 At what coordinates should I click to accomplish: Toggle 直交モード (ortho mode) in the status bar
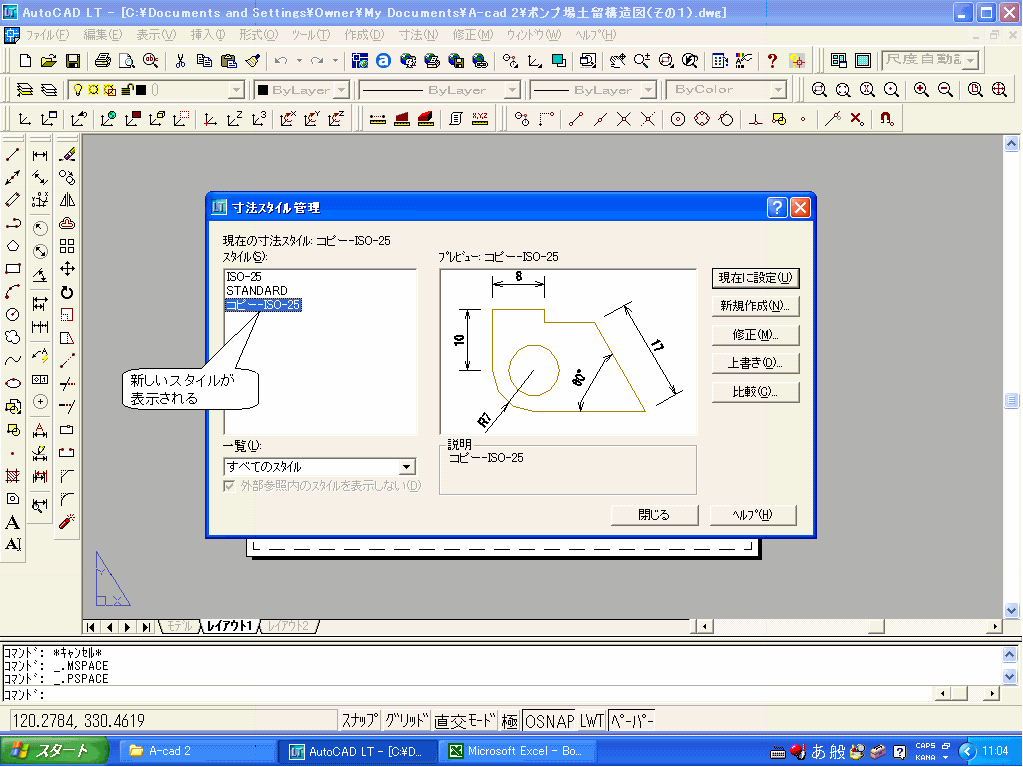465,721
